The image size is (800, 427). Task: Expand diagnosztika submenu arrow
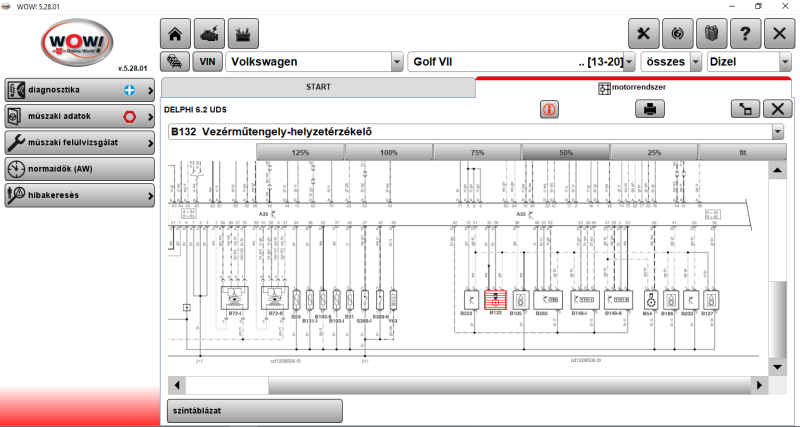pos(150,90)
